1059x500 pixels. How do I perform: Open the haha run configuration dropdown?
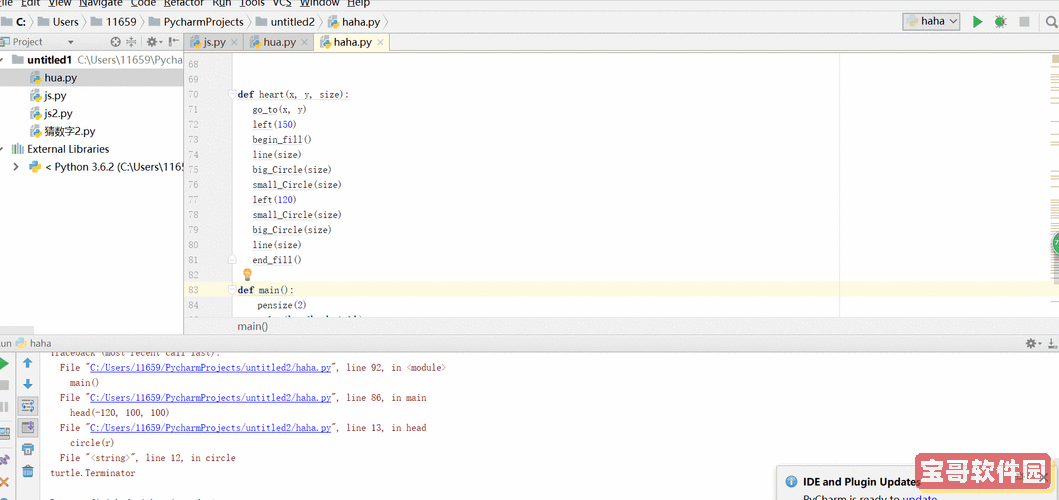coord(931,22)
